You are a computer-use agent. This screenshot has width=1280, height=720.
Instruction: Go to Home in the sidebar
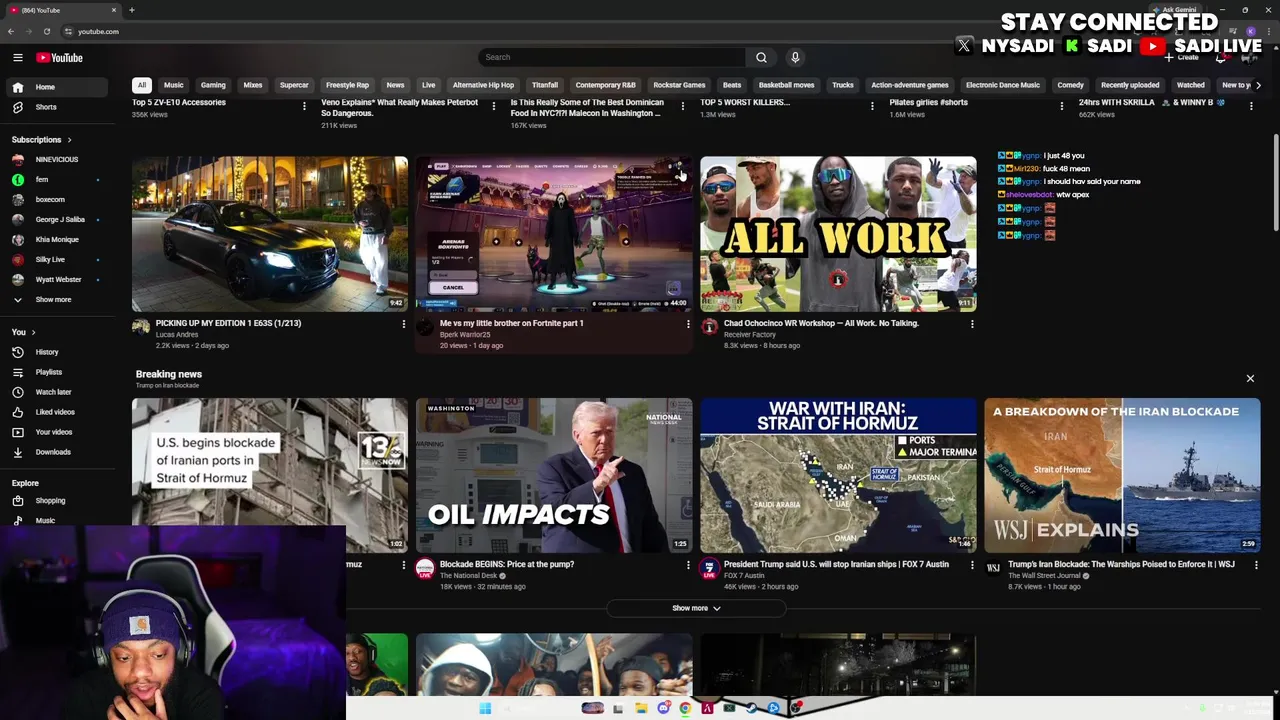click(55, 87)
